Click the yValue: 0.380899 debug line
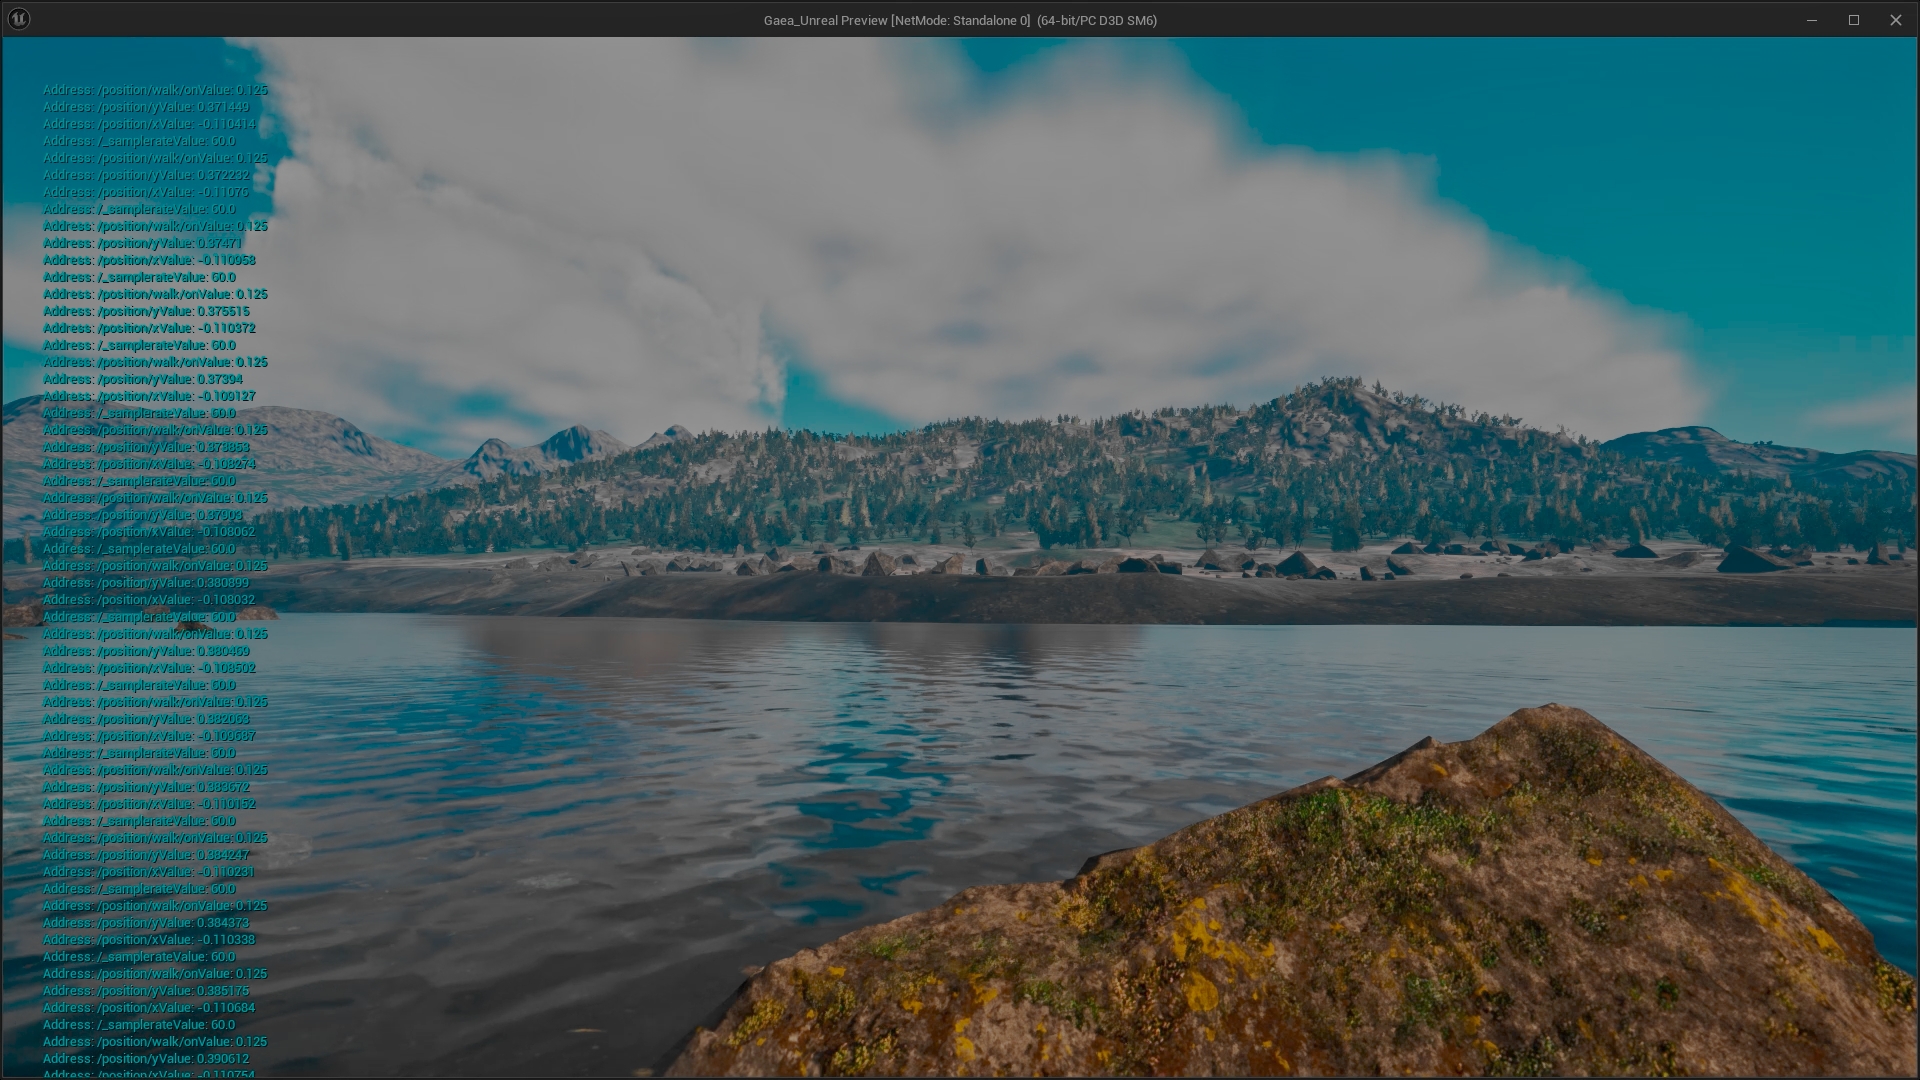 tap(146, 583)
